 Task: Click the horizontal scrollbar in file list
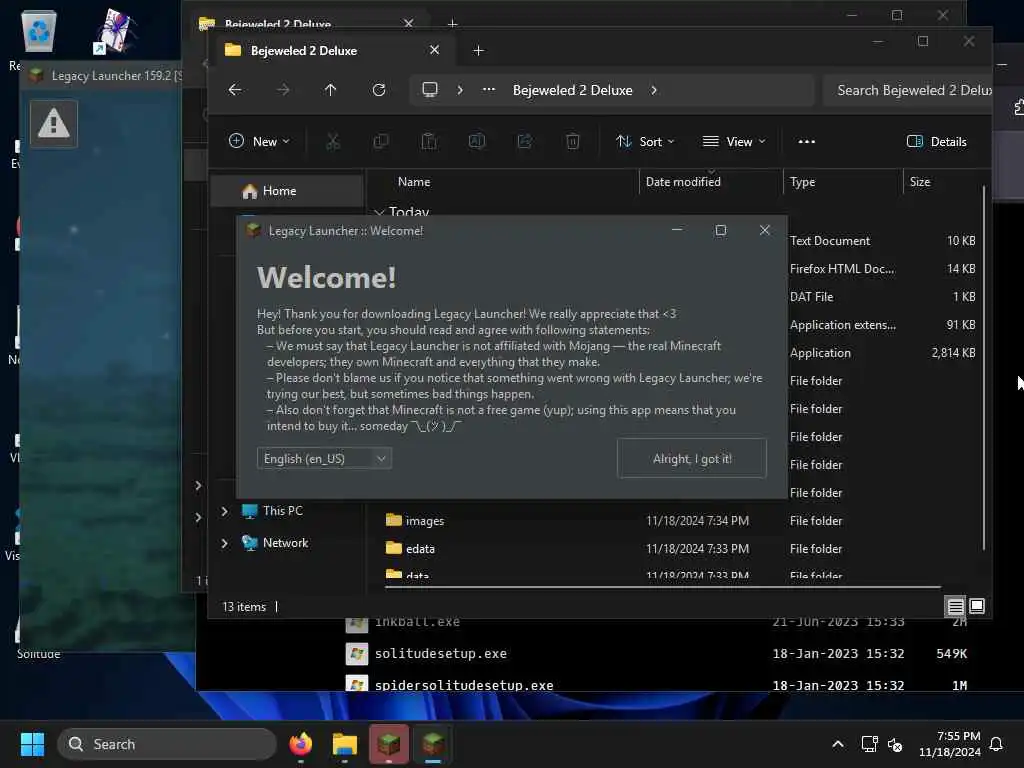(662, 587)
